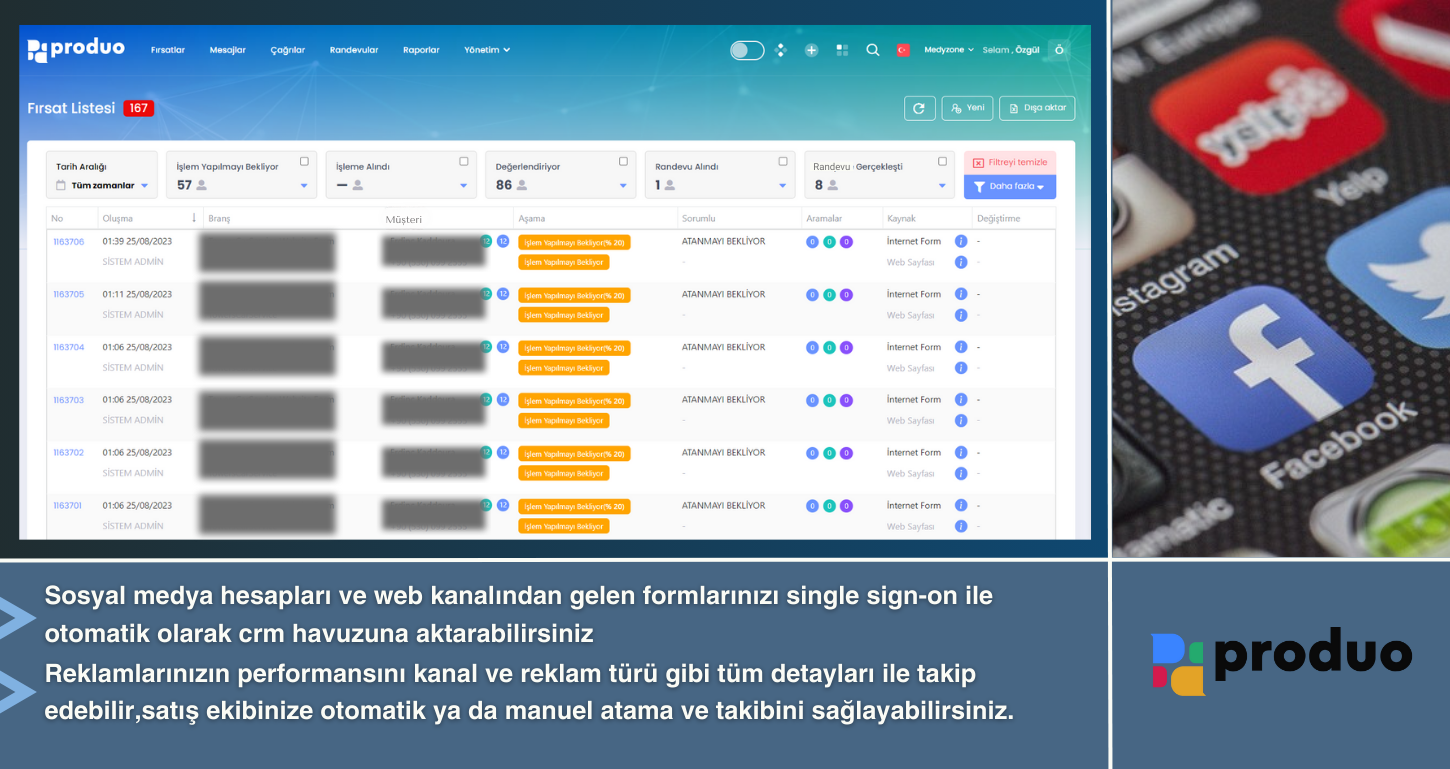Click the blue 0 calls badge in row 1163706
The width and height of the screenshot is (1450, 769).
812,242
